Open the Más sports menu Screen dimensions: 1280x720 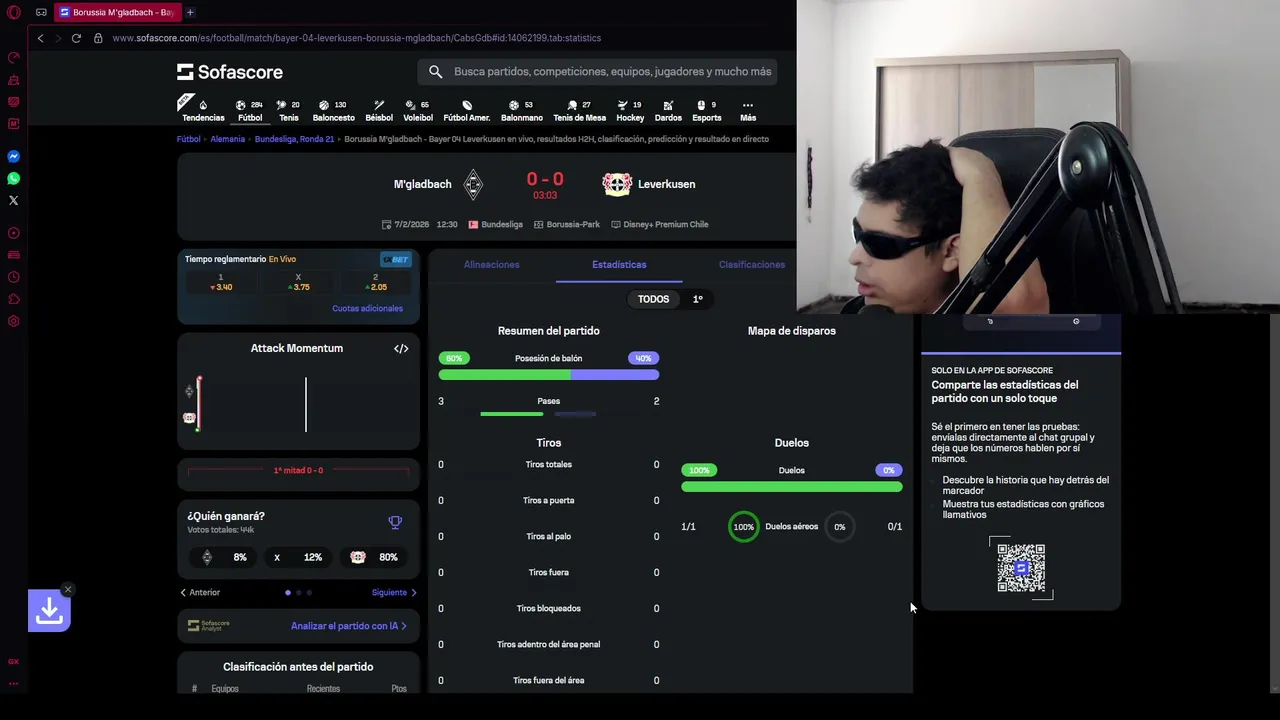pyautogui.click(x=747, y=110)
